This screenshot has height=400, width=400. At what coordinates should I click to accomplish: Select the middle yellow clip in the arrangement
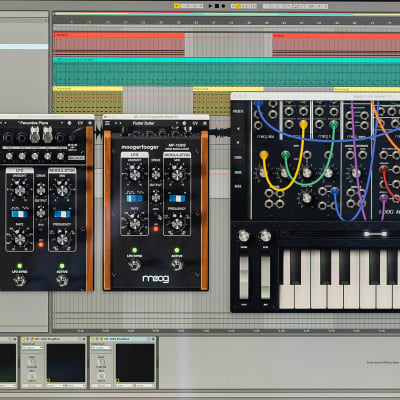228,100
